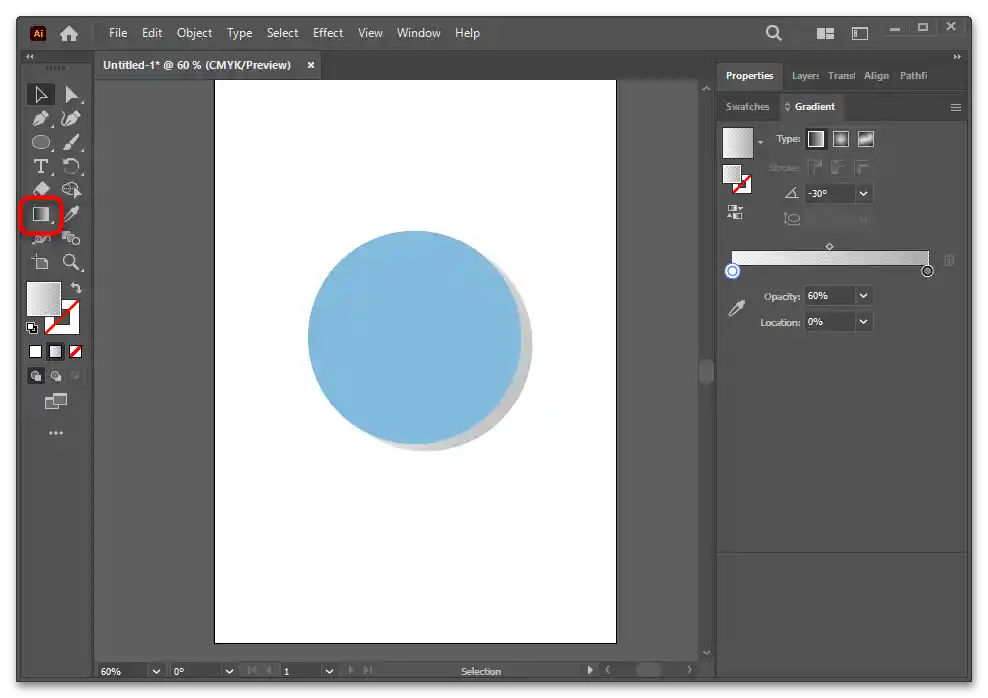Open the Location percentage dropdown
This screenshot has height=698, width=988.
pos(864,322)
